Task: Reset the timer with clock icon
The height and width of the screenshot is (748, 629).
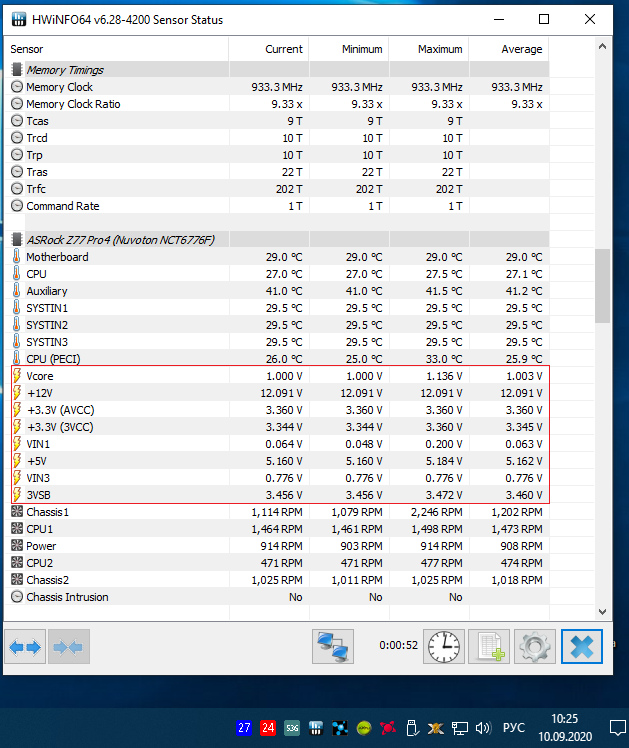Action: point(444,647)
